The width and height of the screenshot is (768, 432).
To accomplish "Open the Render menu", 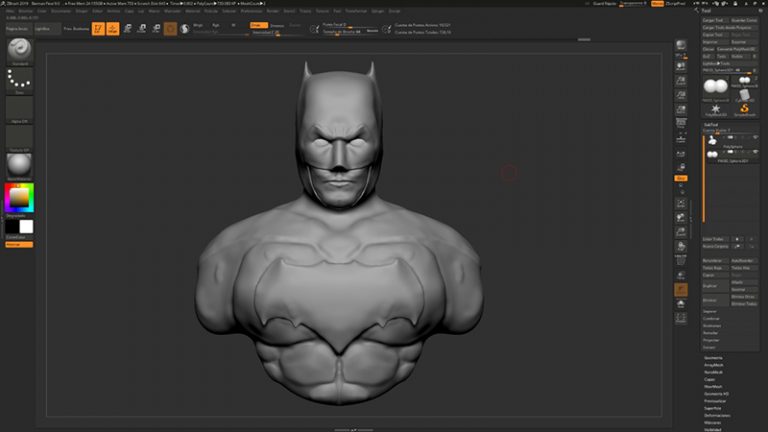I will click(x=273, y=11).
